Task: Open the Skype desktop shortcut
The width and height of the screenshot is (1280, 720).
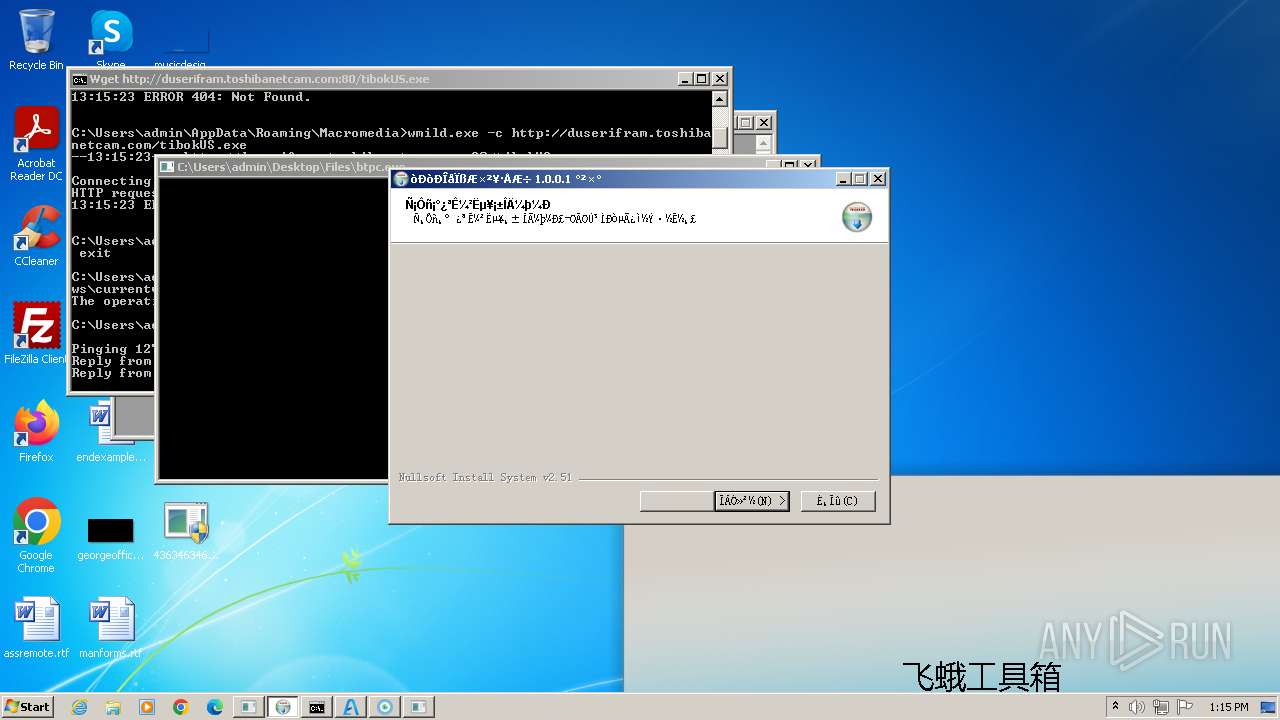Action: pos(110,38)
